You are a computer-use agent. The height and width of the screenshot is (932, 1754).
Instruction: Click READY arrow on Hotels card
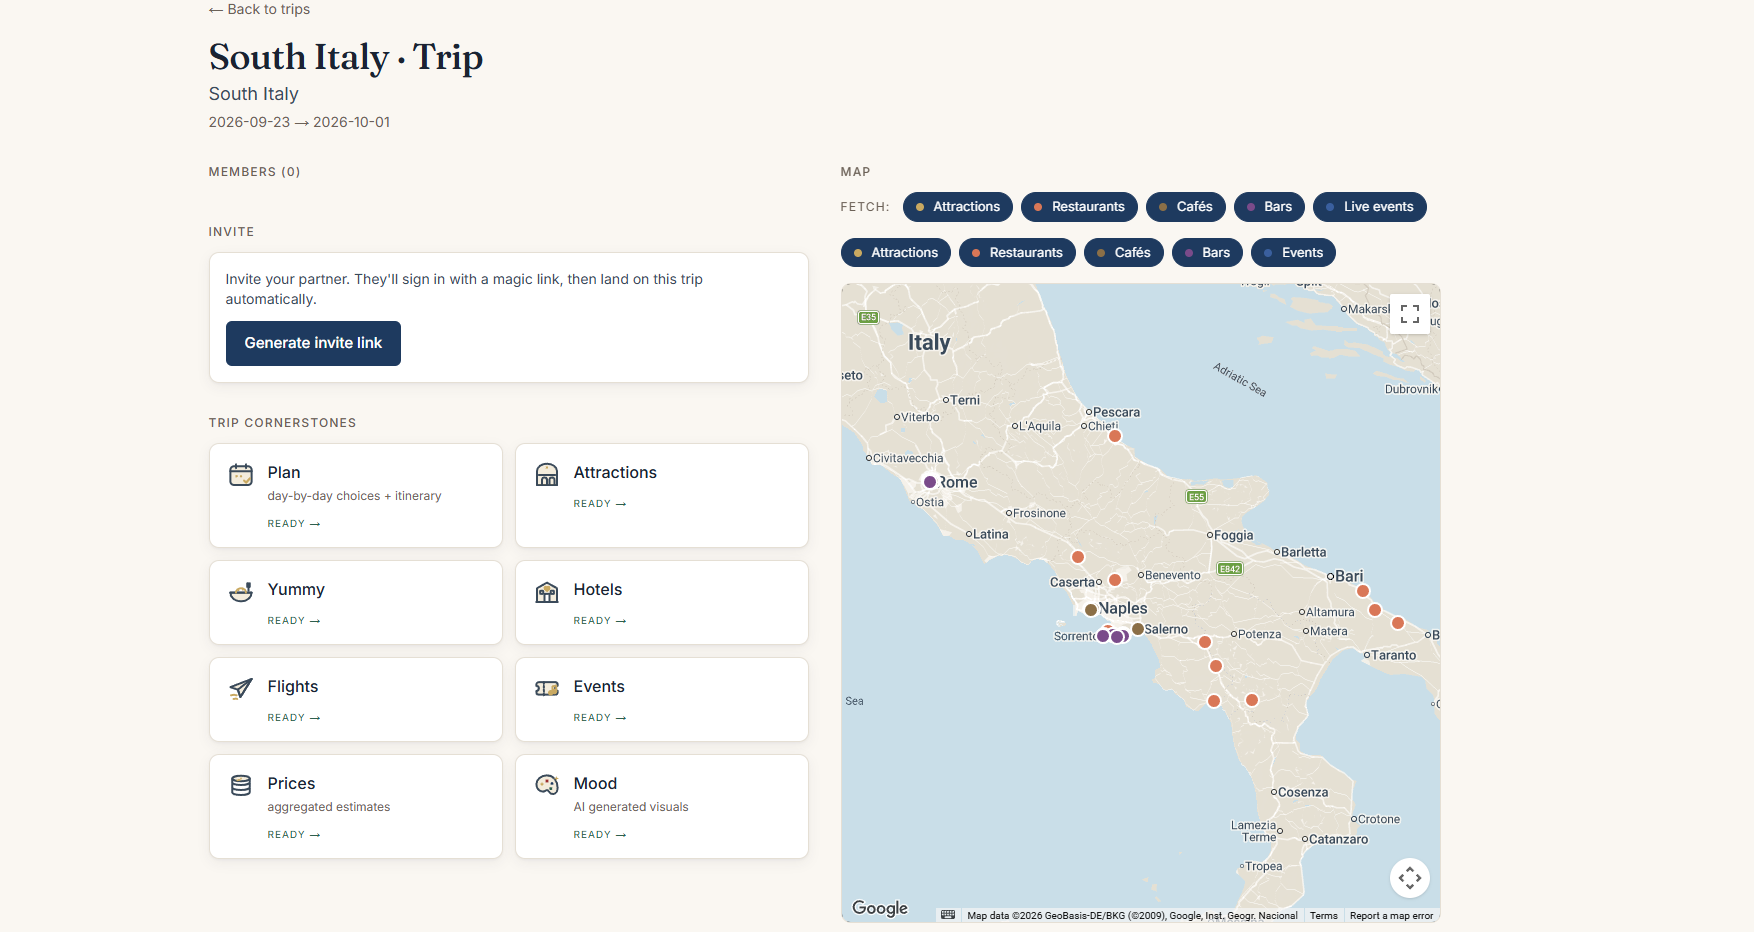point(600,621)
